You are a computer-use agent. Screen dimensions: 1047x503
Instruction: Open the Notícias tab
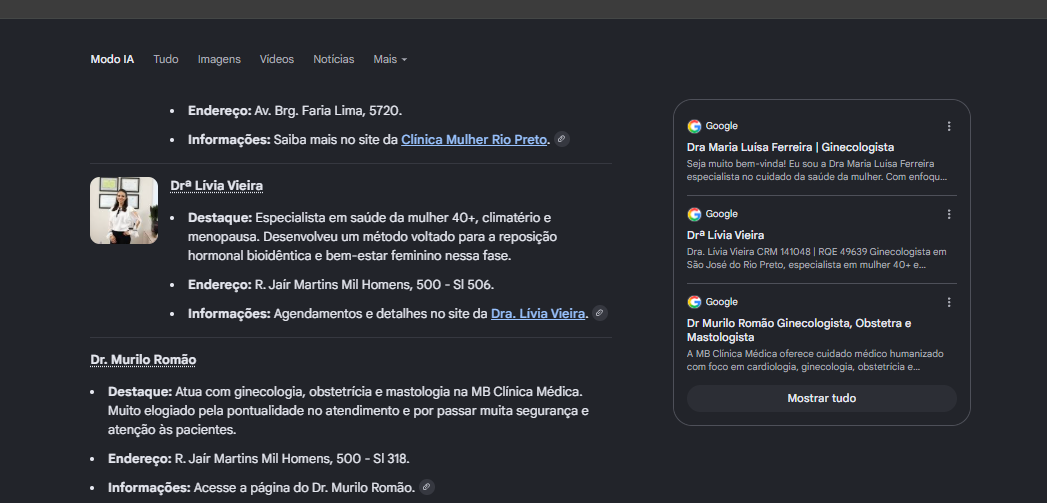click(334, 59)
